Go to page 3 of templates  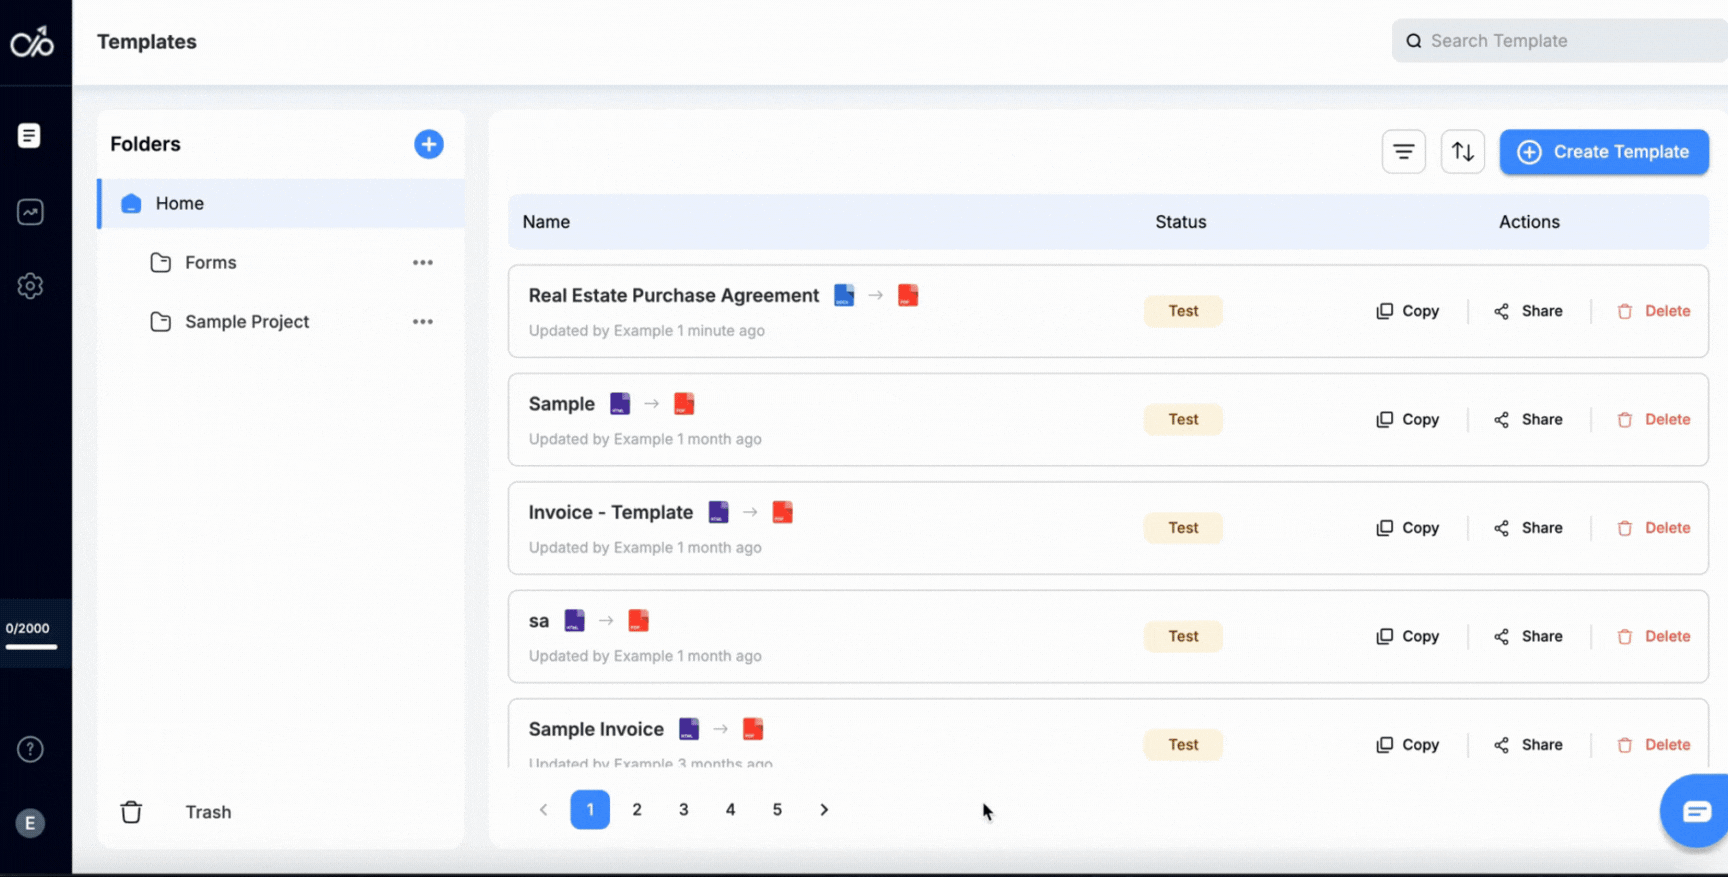tap(684, 810)
